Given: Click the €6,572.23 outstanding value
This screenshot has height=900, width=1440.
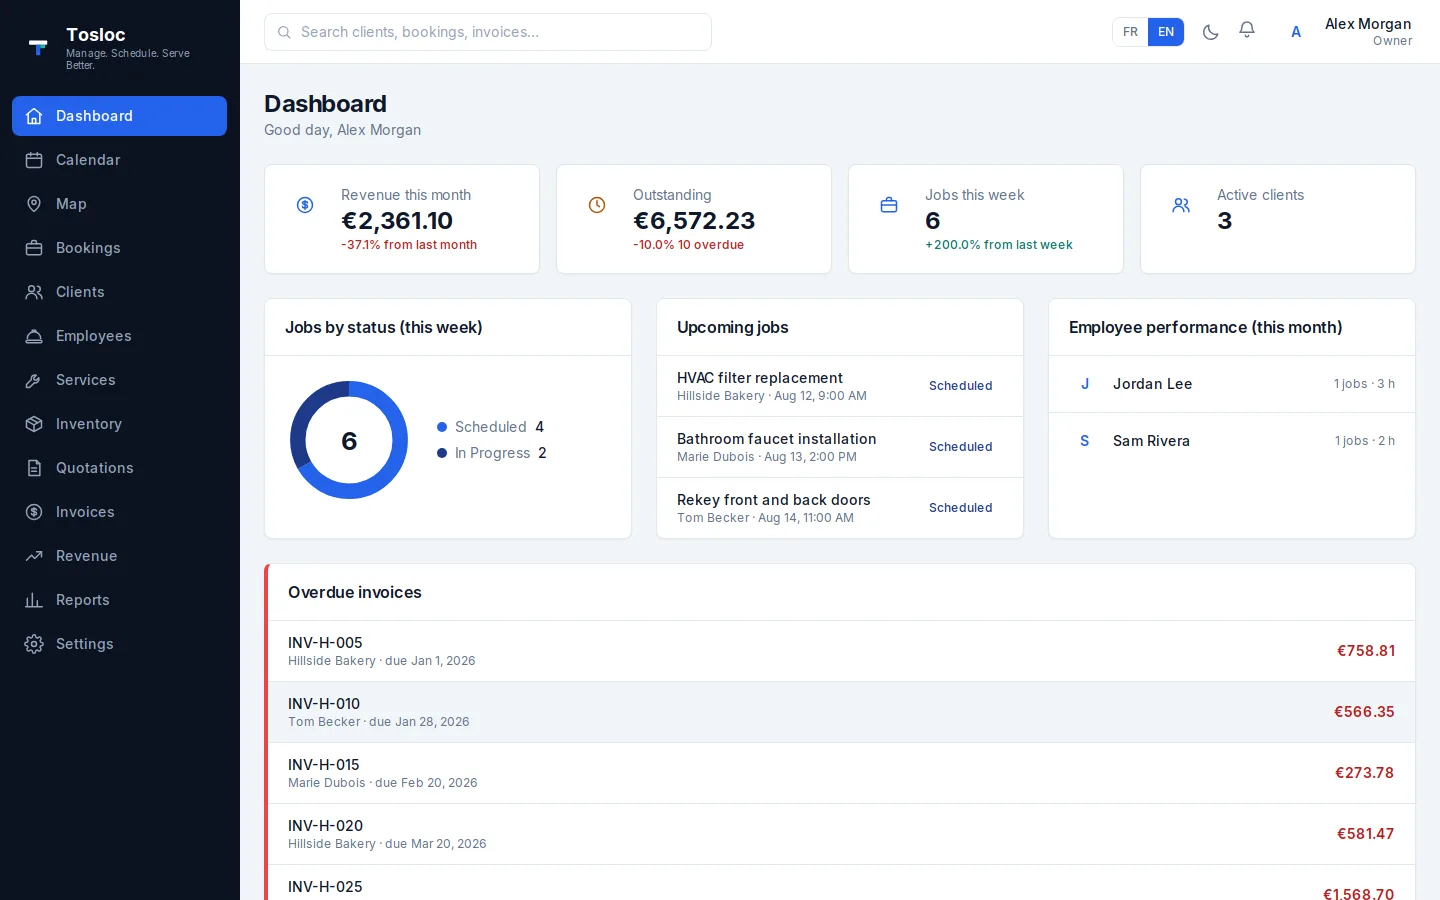Looking at the screenshot, I should point(694,221).
